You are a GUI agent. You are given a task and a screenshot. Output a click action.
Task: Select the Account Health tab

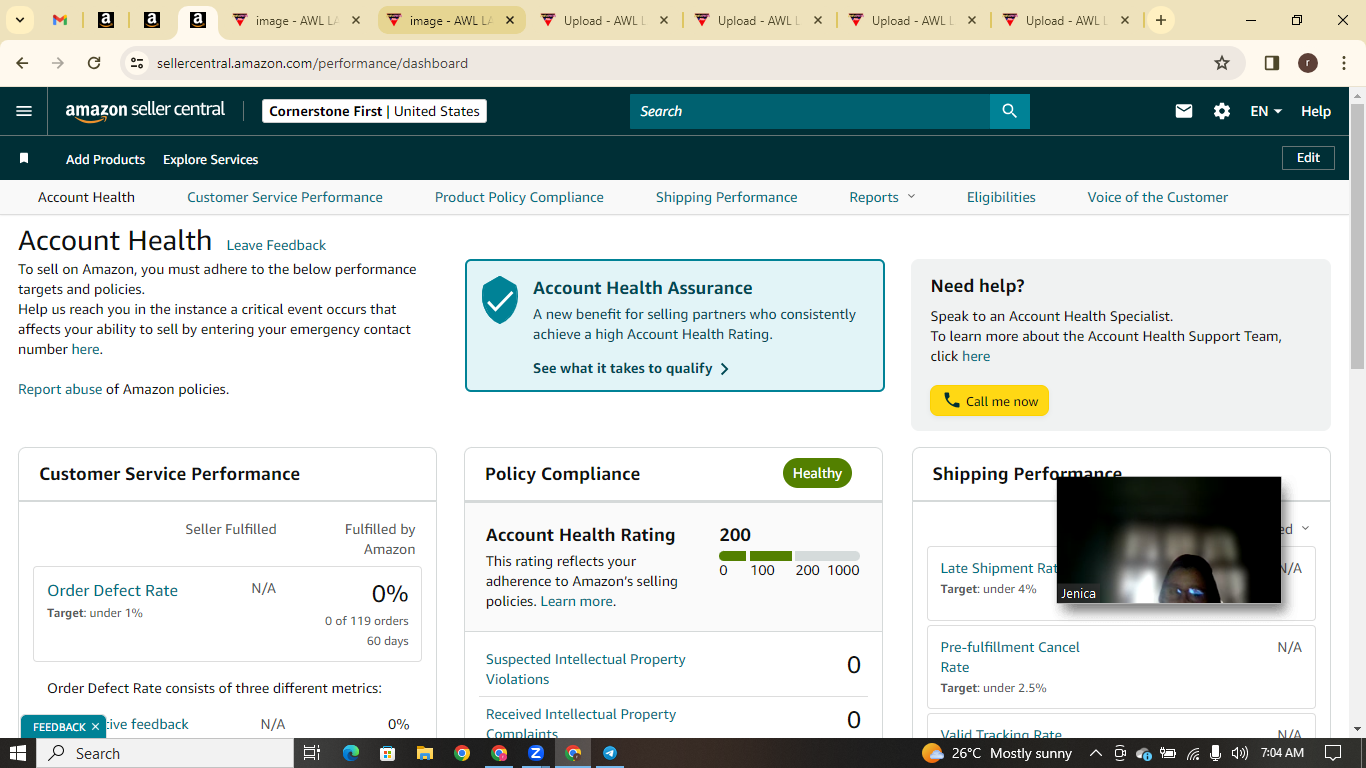click(x=86, y=197)
